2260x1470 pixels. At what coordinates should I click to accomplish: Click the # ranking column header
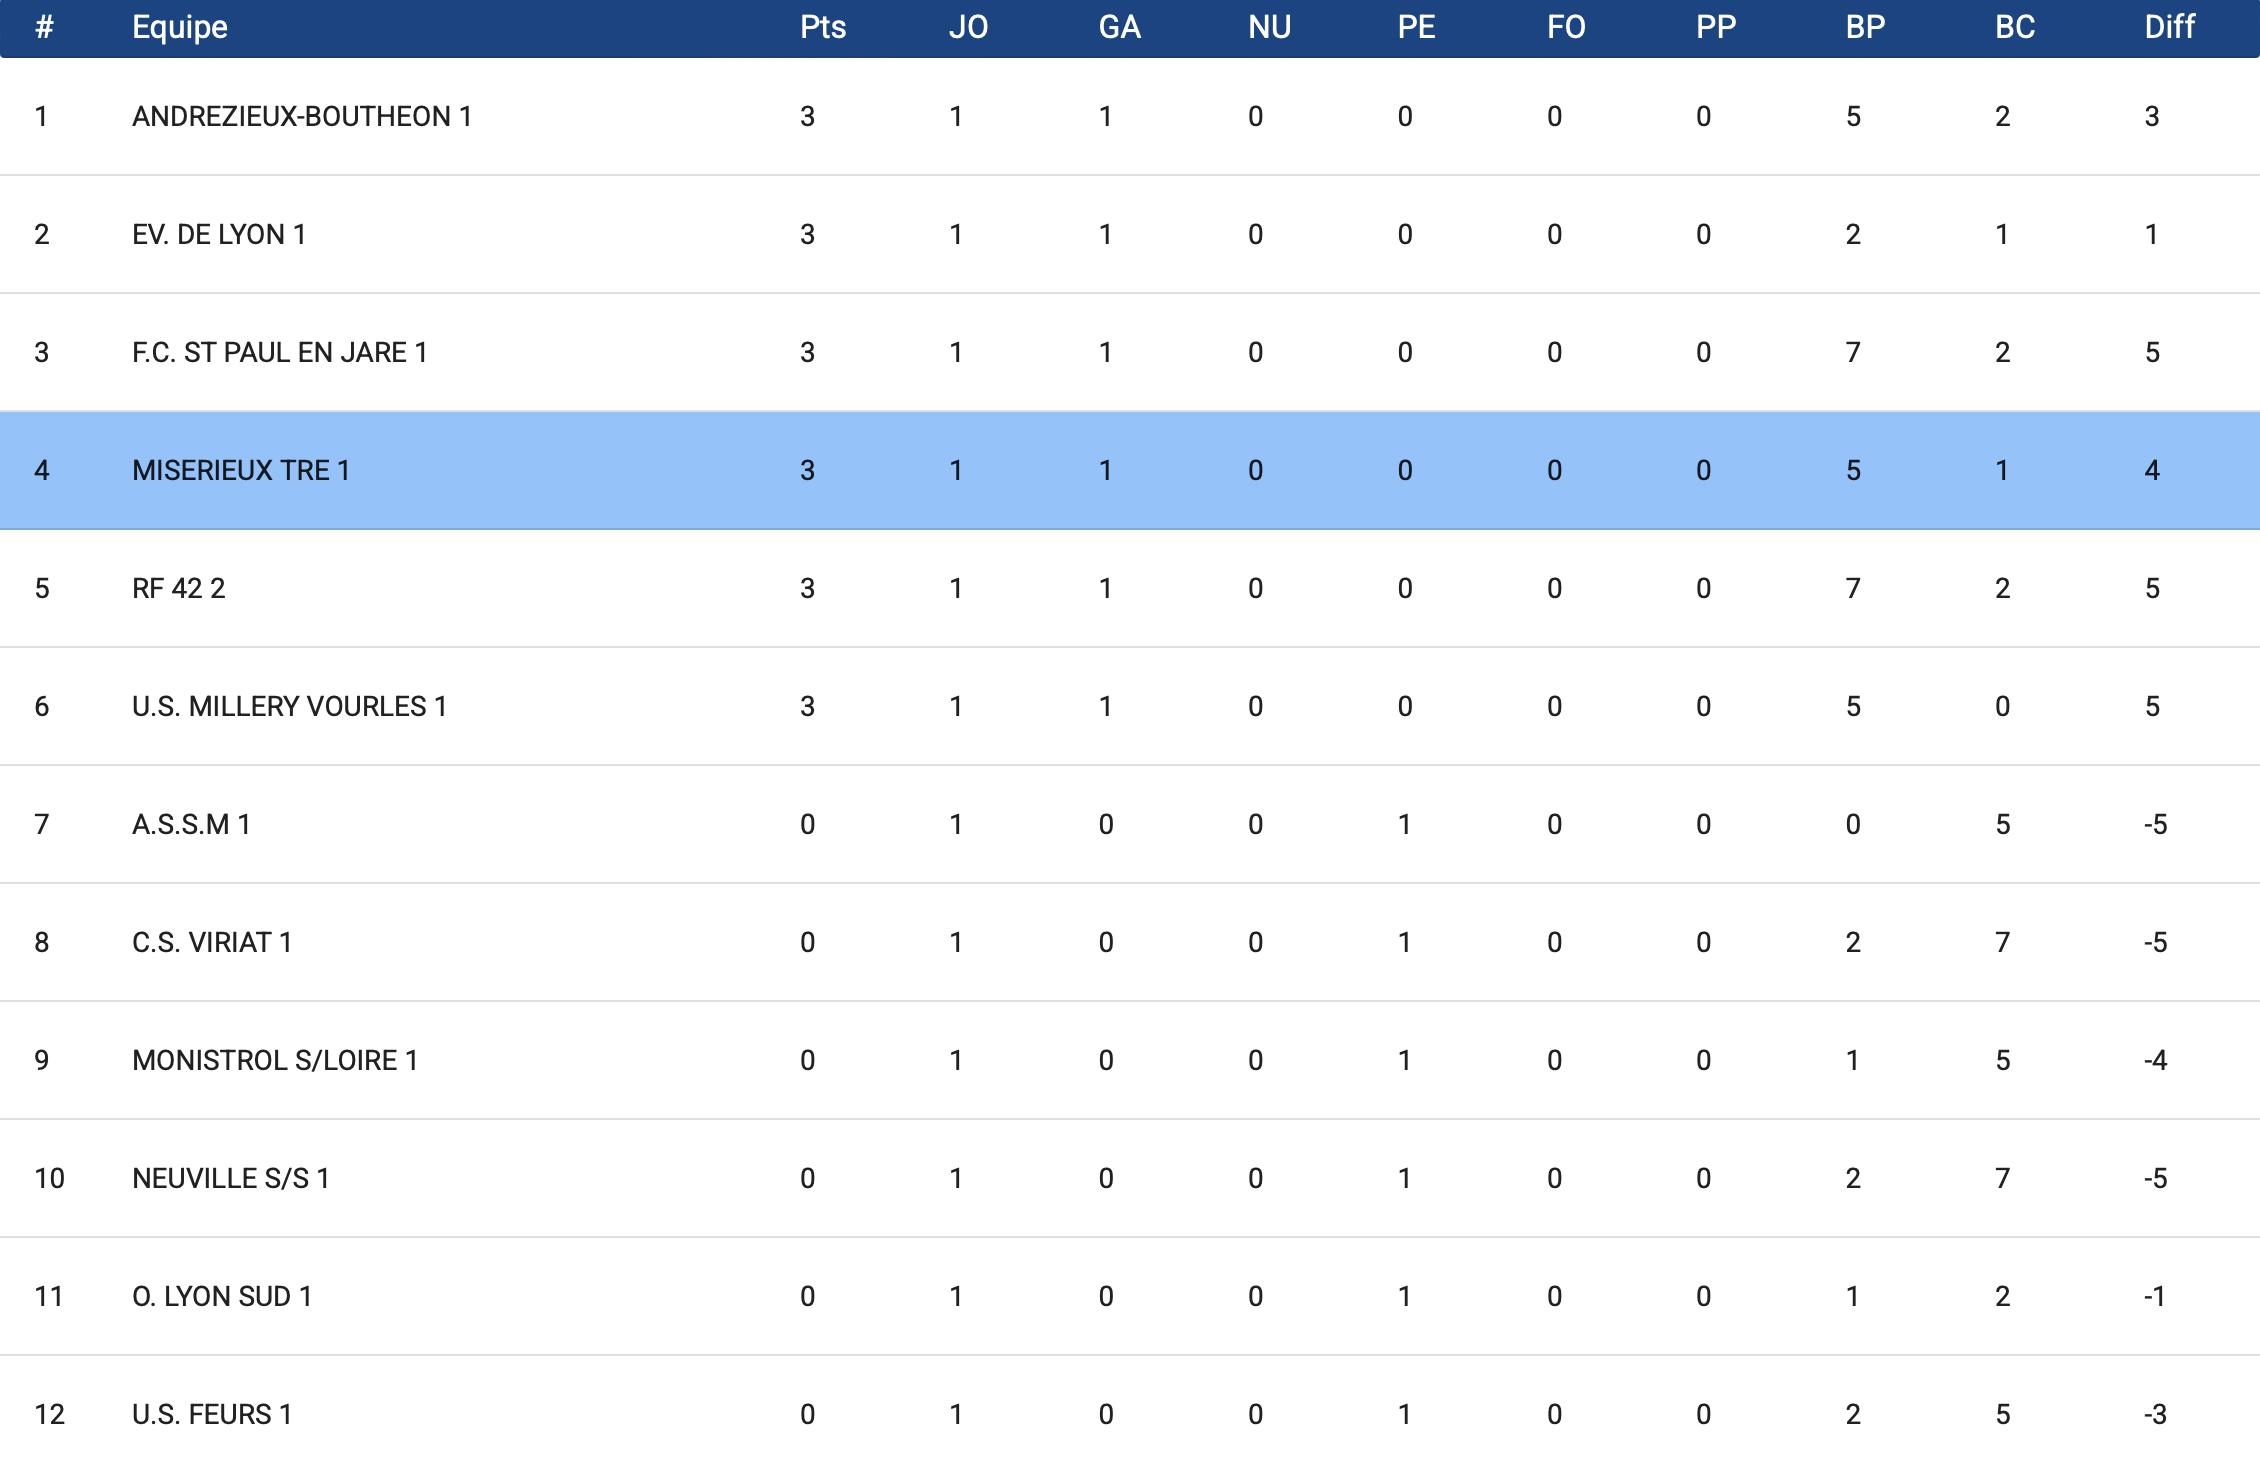pos(44,27)
